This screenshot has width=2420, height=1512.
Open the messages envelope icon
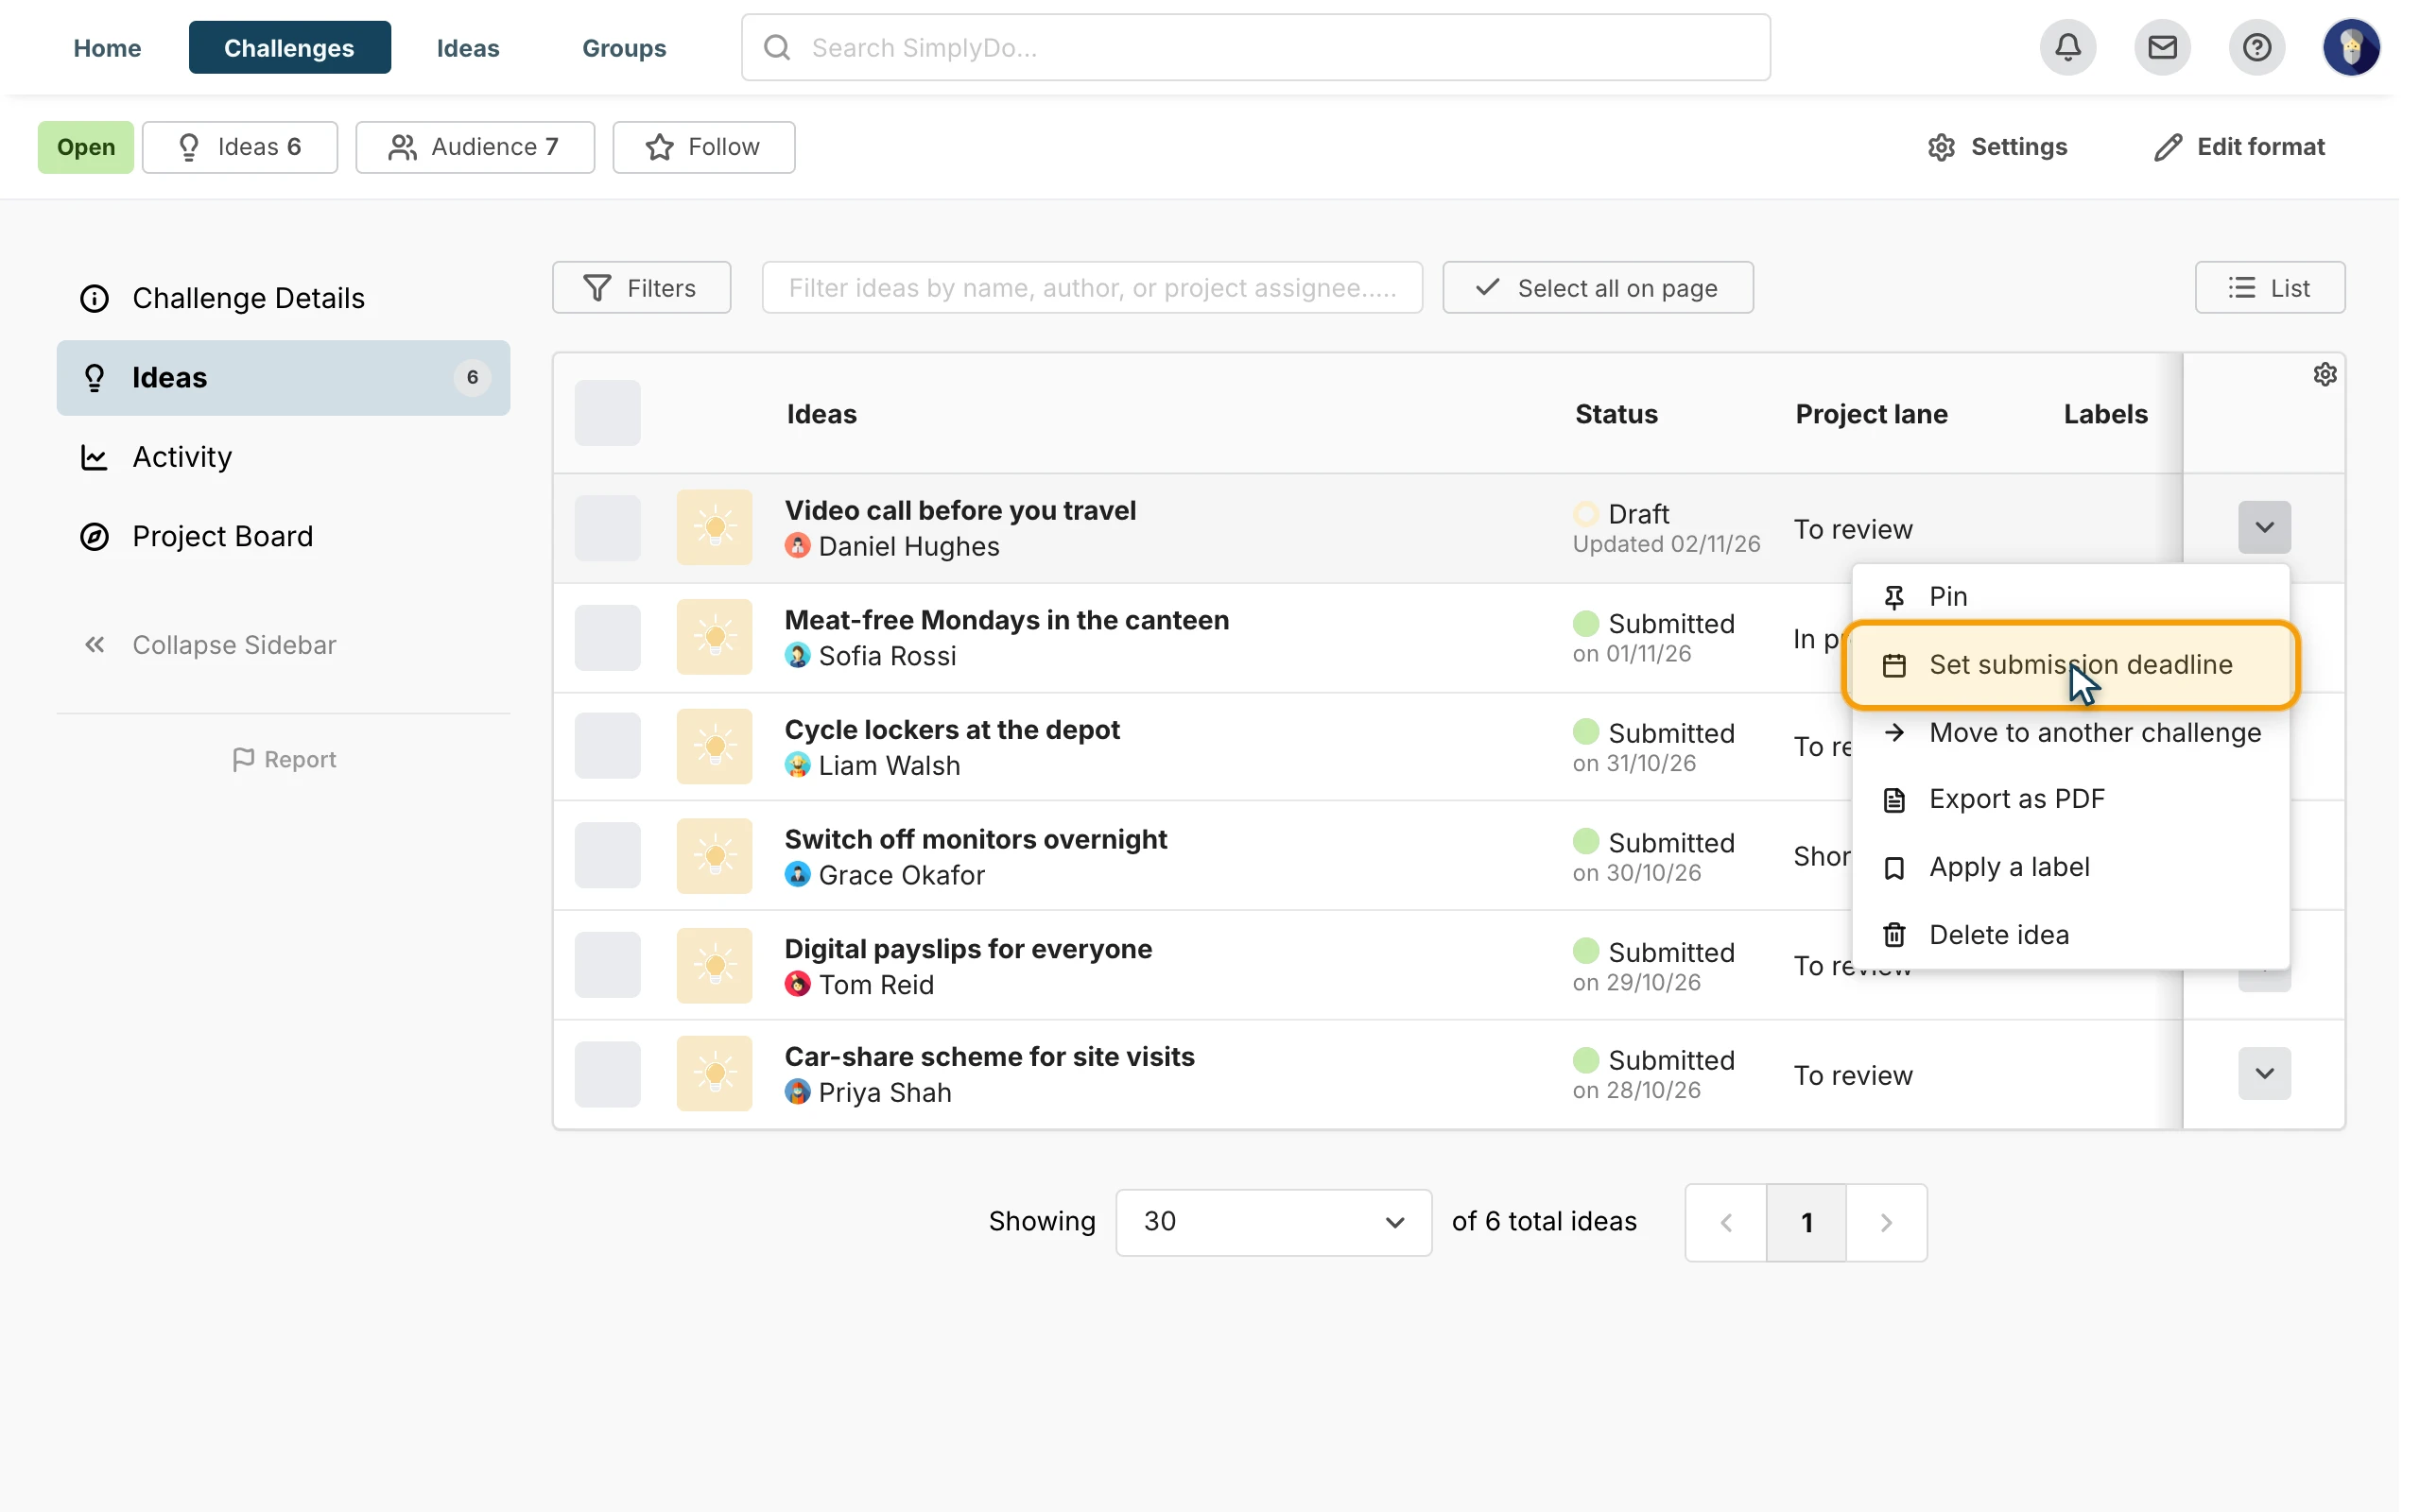pyautogui.click(x=2162, y=47)
